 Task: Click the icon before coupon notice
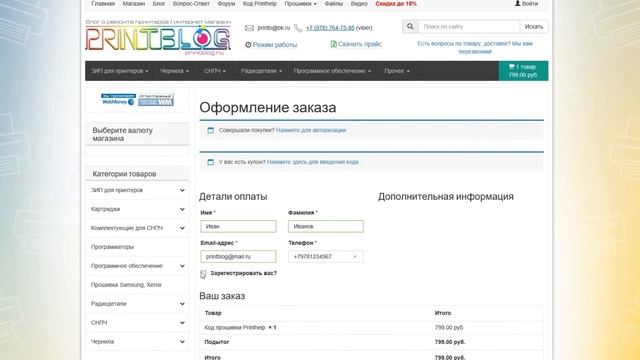coord(211,162)
